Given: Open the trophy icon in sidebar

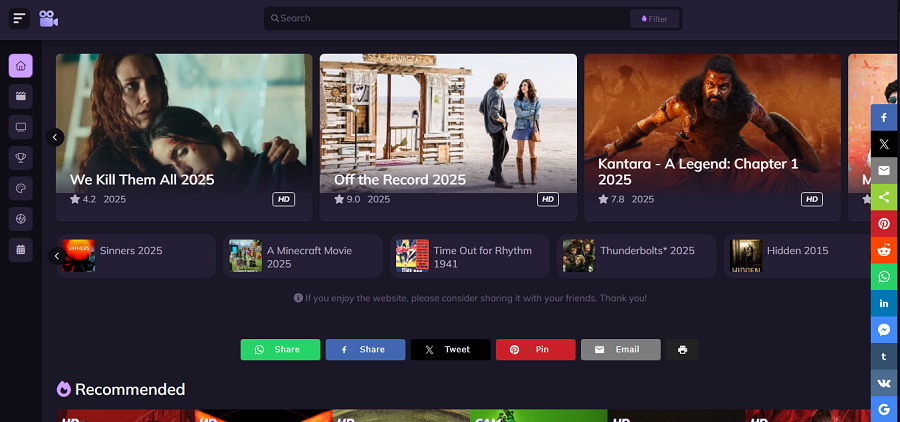Looking at the screenshot, I should tap(21, 157).
